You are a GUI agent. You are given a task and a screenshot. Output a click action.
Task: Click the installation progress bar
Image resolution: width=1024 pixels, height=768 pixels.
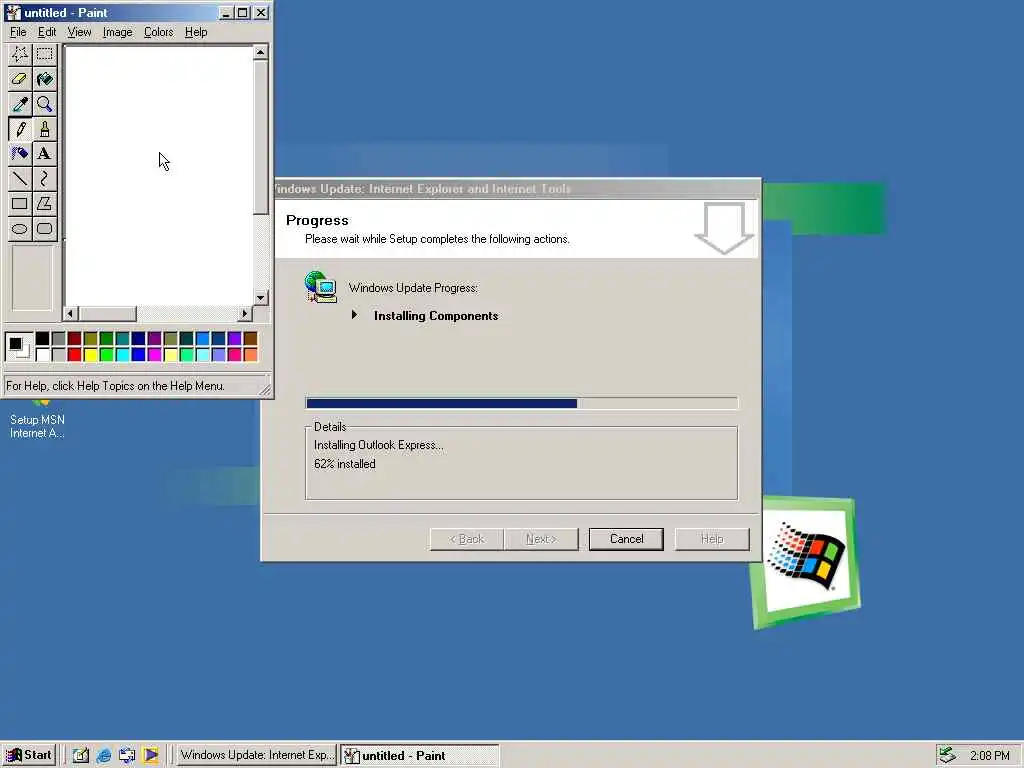pos(522,403)
